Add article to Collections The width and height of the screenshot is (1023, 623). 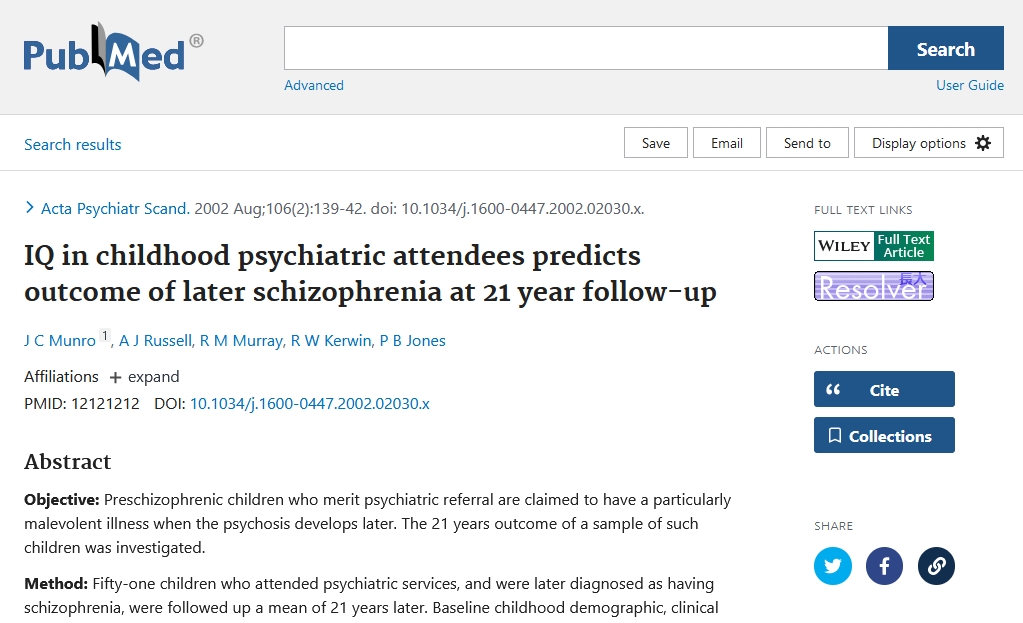(884, 435)
